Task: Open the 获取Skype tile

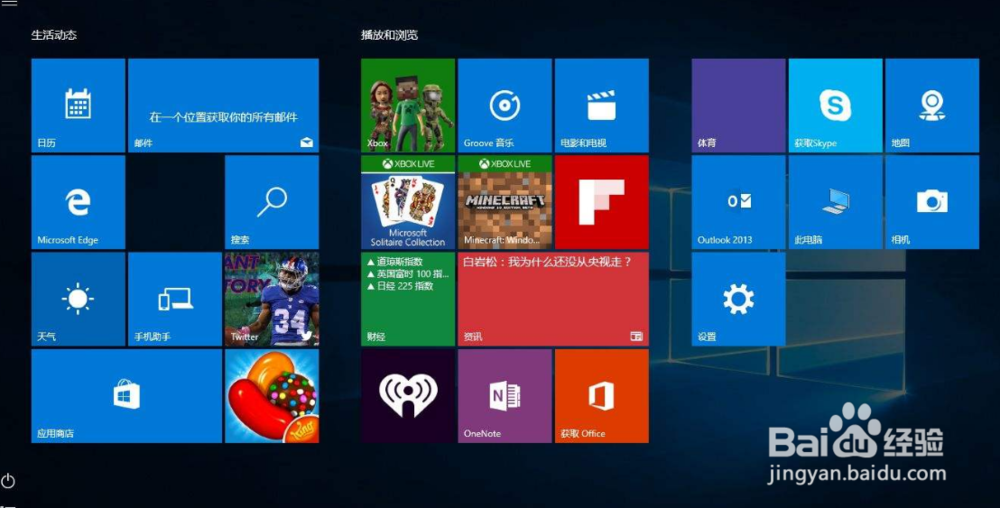Action: coord(835,105)
